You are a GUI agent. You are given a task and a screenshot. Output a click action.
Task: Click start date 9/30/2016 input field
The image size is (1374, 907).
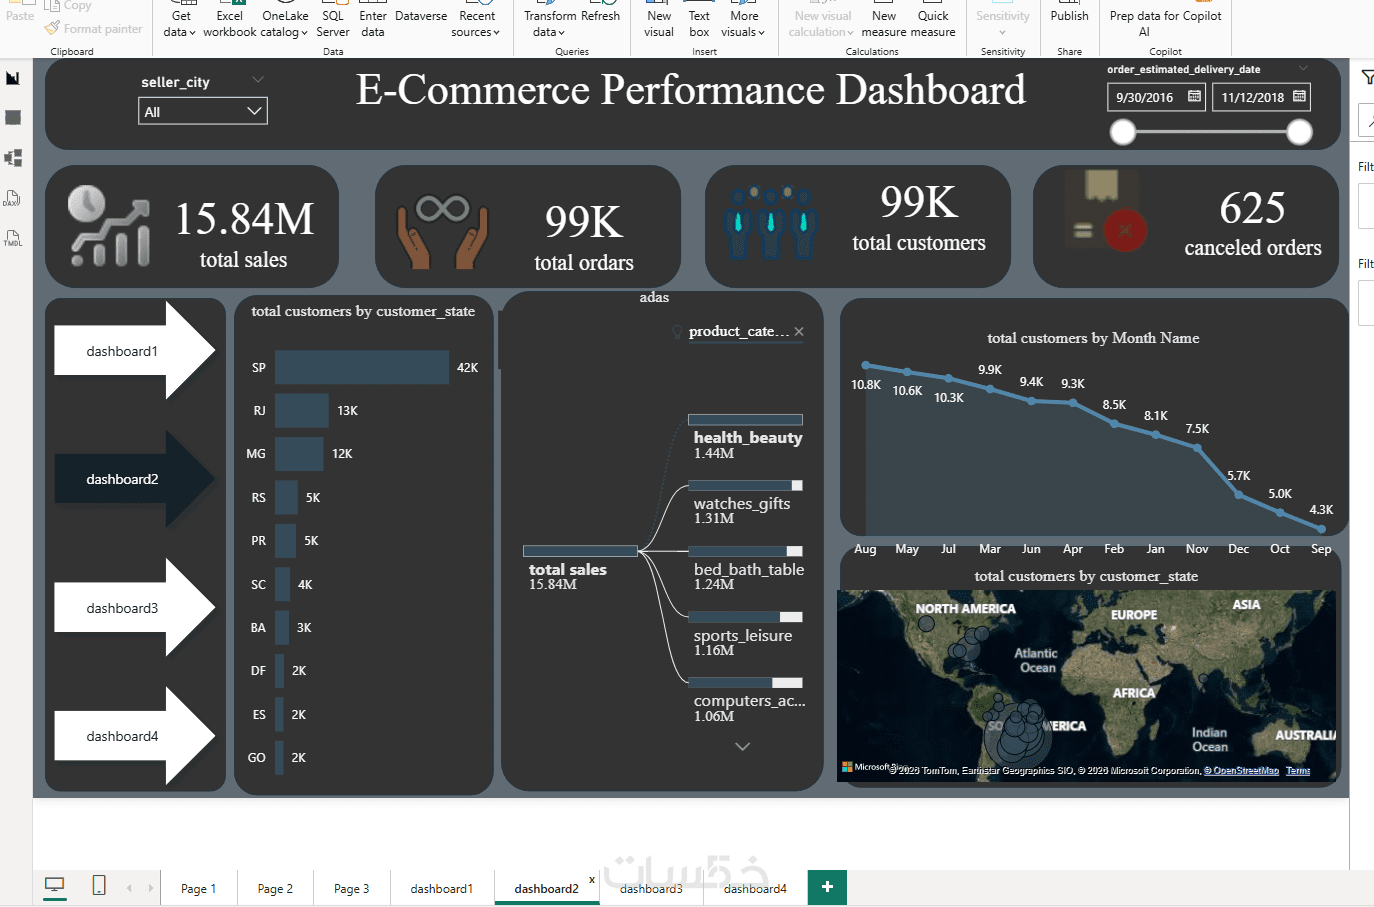point(1145,97)
